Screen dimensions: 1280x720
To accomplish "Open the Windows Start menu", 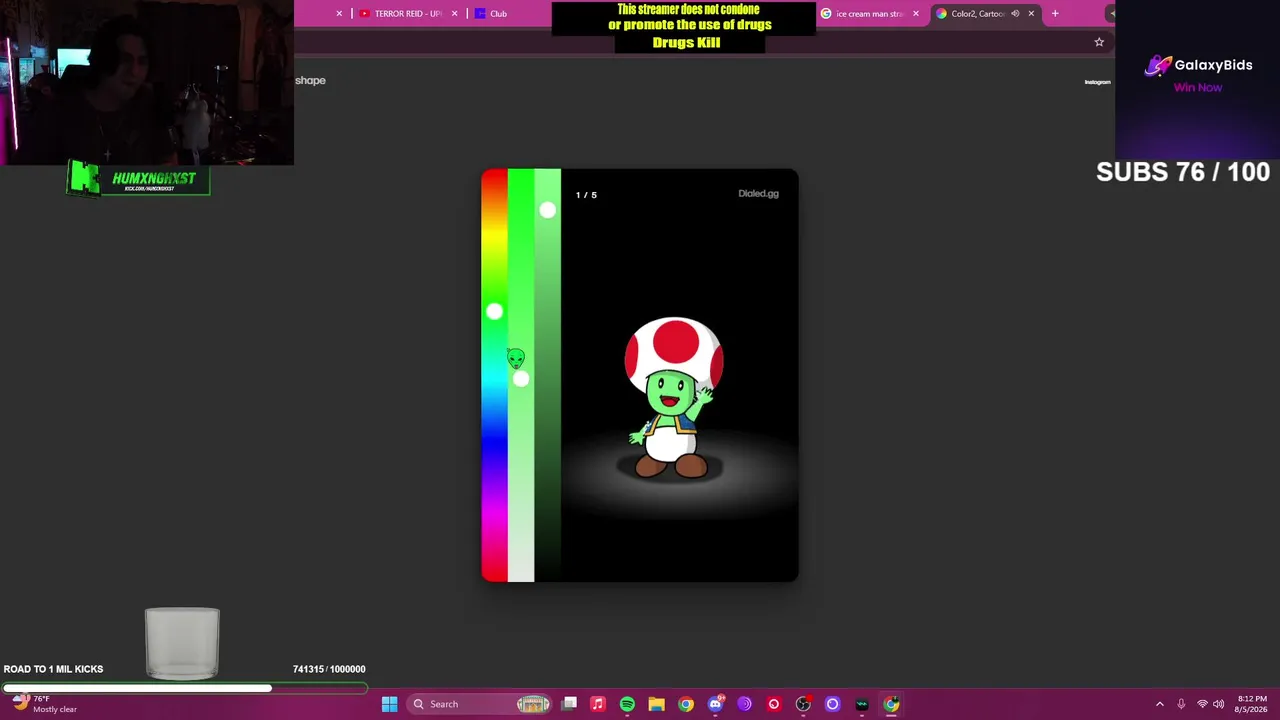I will coord(389,704).
